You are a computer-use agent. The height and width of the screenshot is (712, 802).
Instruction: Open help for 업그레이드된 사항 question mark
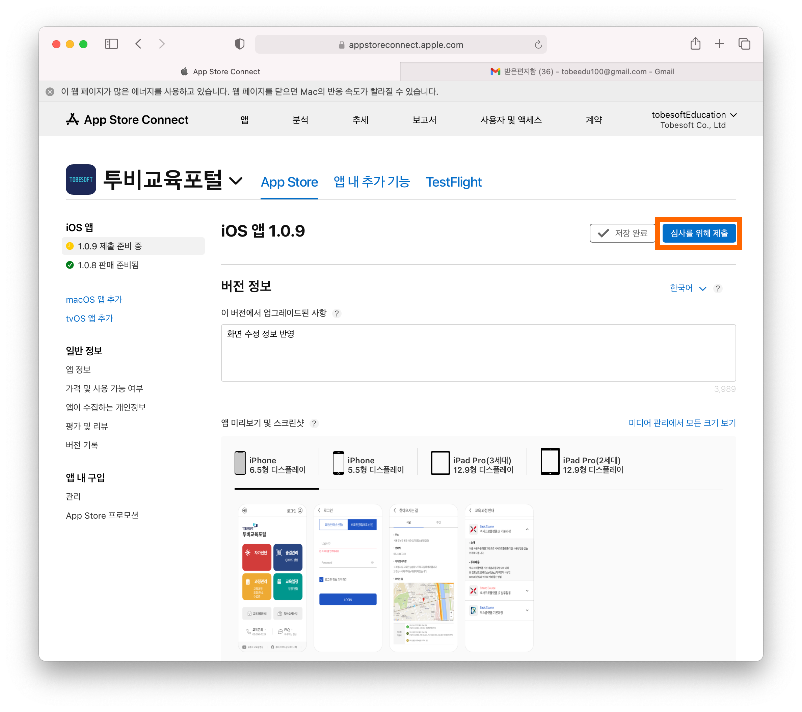point(337,314)
